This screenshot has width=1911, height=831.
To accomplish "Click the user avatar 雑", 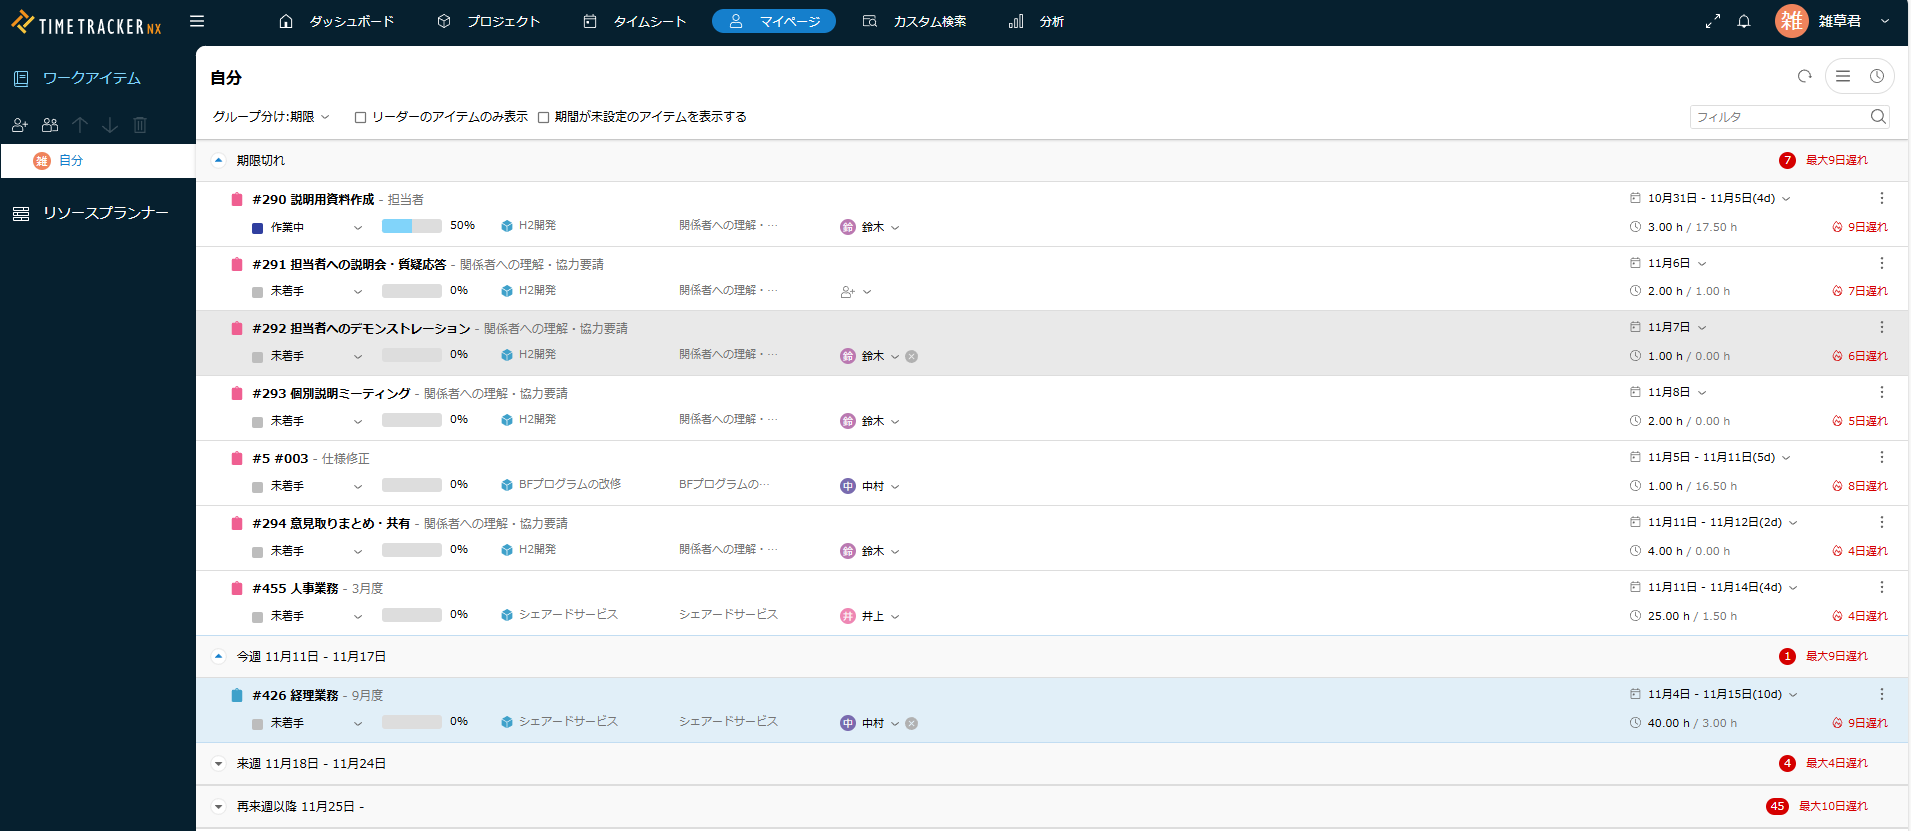I will (1791, 21).
